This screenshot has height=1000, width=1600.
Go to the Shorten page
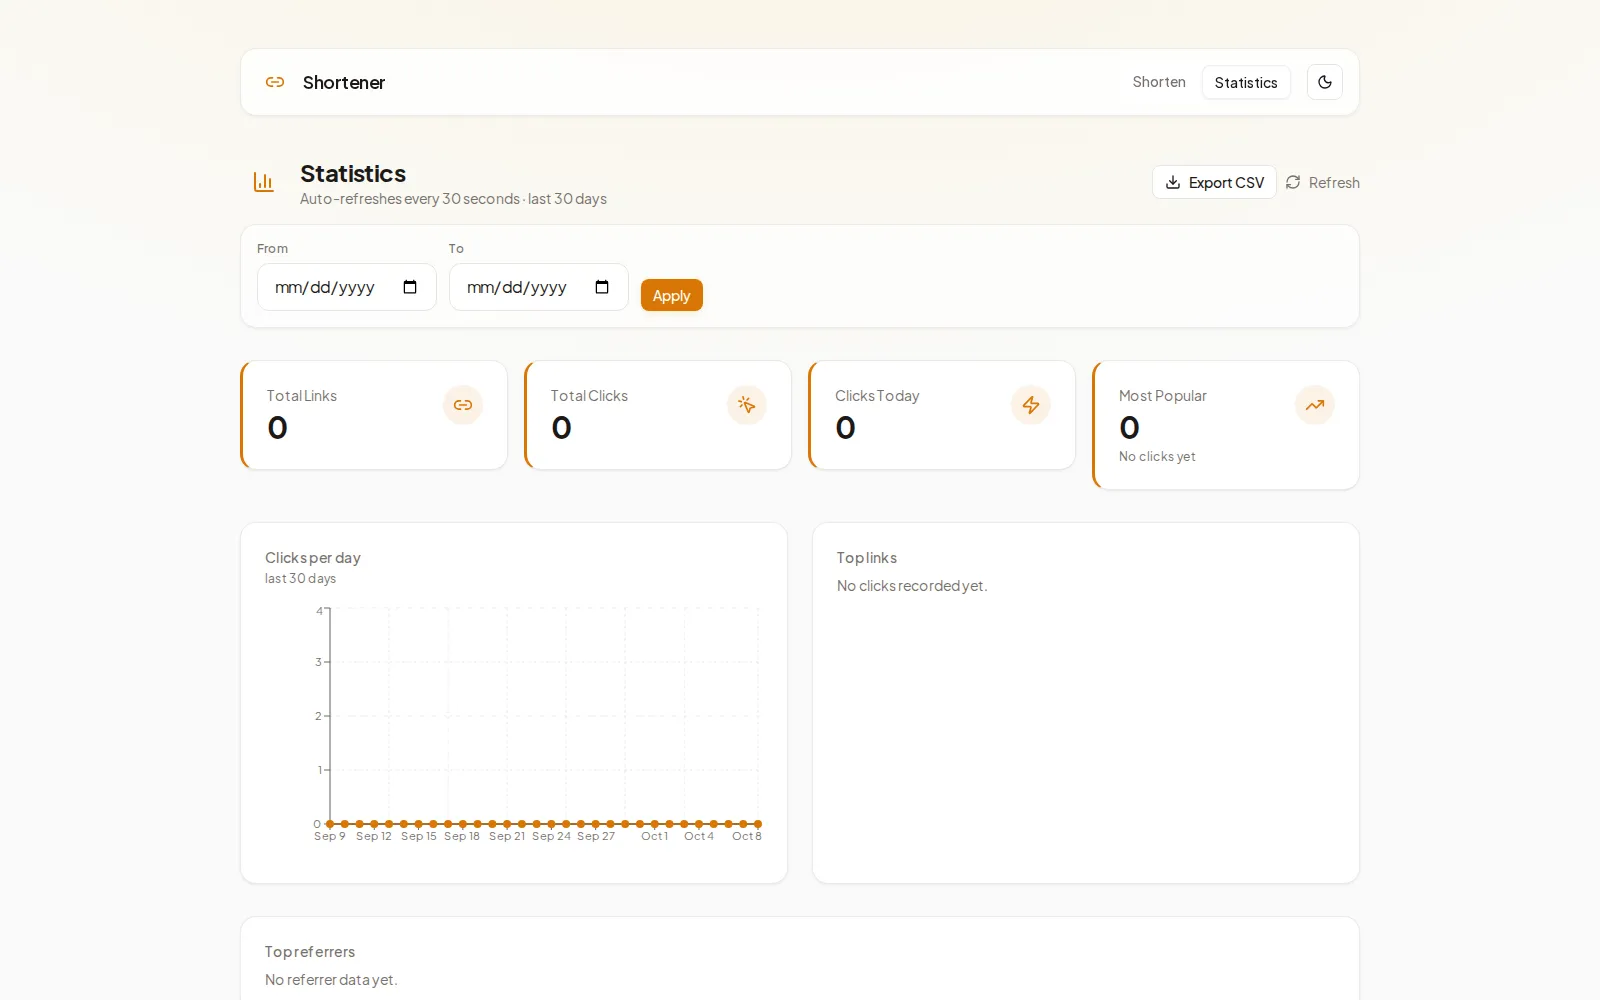(1159, 82)
